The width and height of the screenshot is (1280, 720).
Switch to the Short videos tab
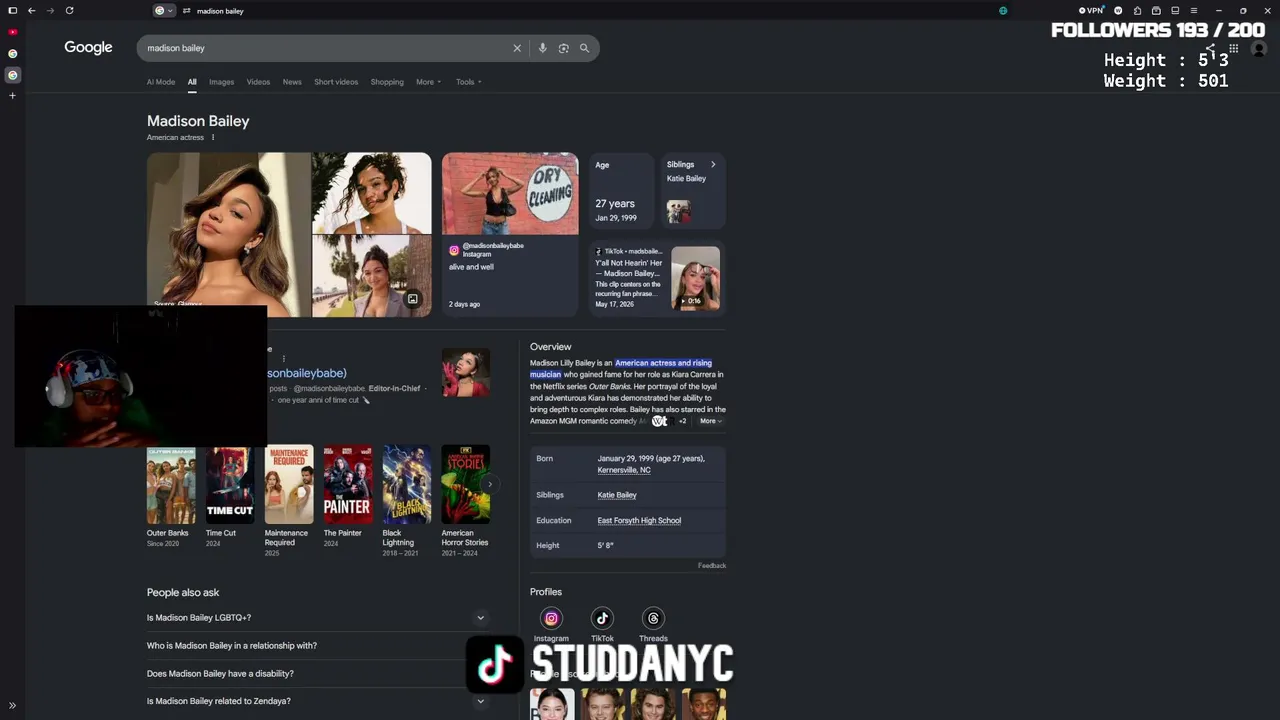click(x=336, y=82)
